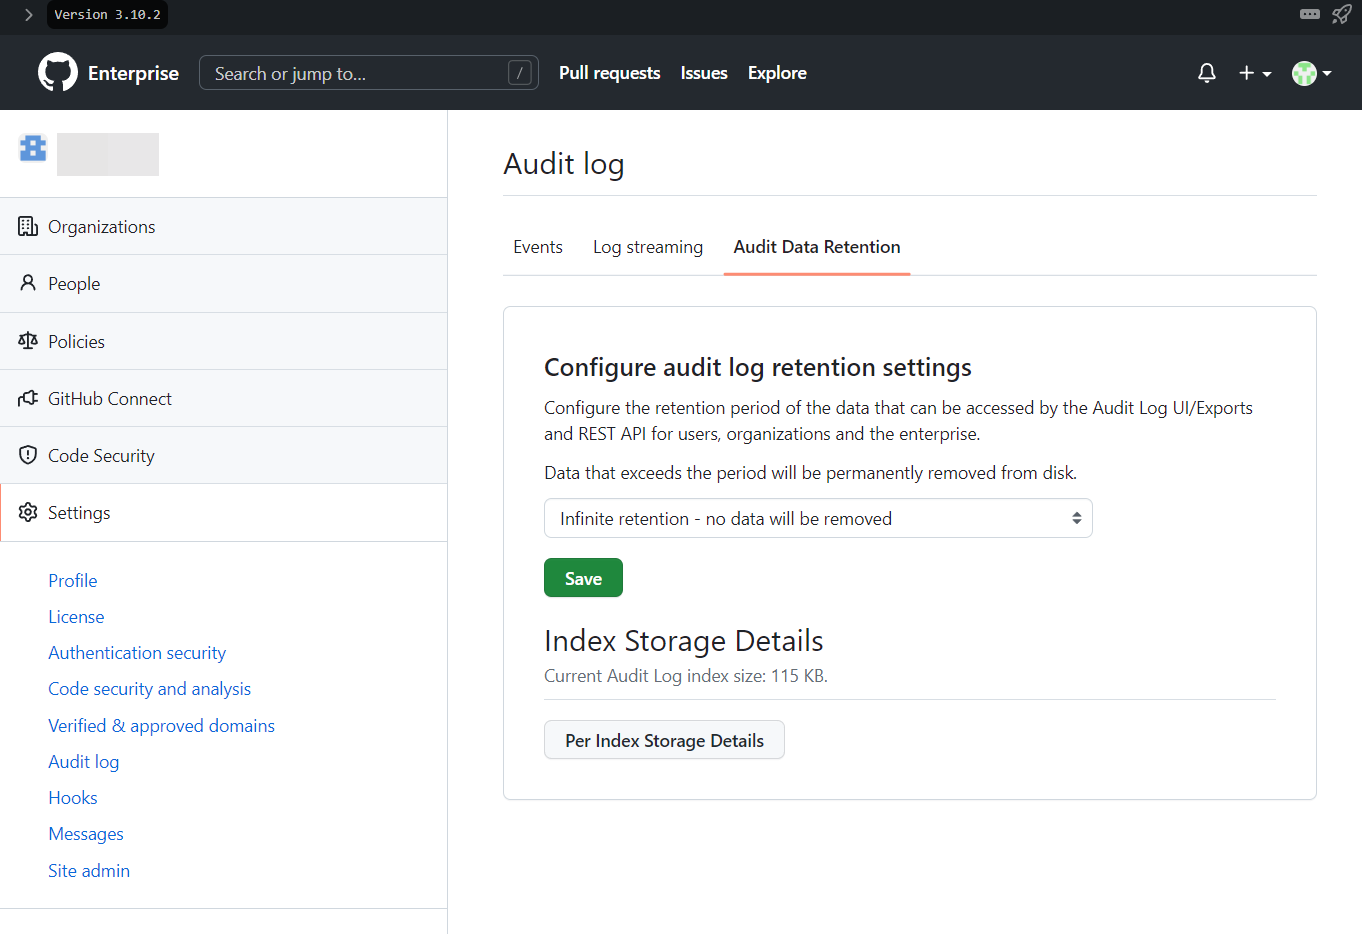Open the plus create-new menu
Screen dimensions: 1362x934
pos(1255,73)
